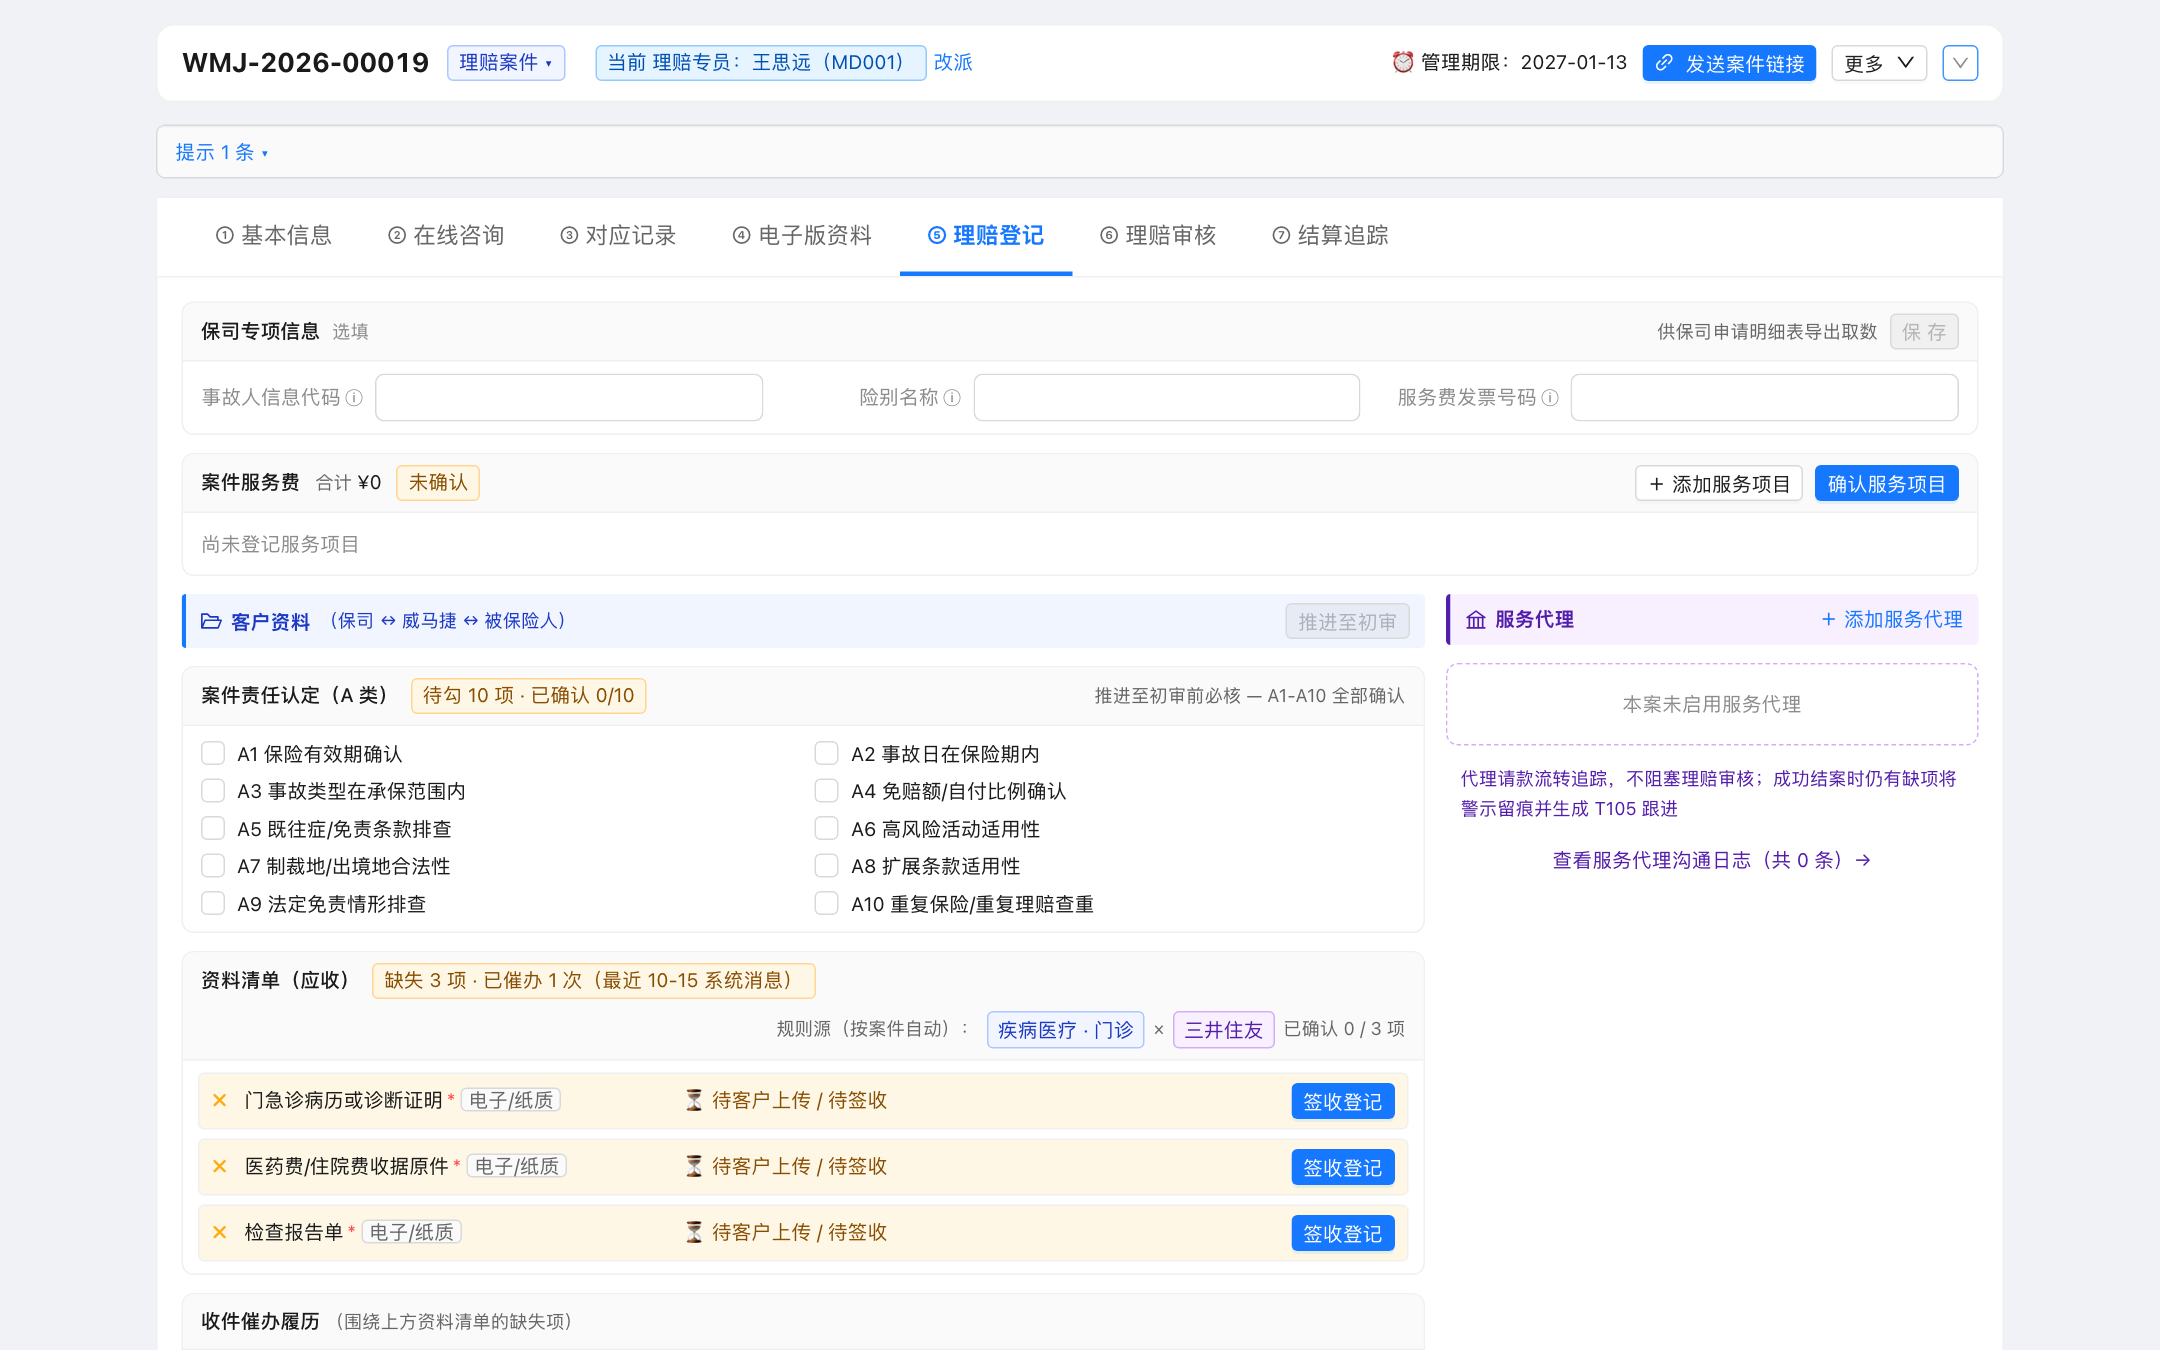Click the info icon next to 险别名称

click(952, 398)
